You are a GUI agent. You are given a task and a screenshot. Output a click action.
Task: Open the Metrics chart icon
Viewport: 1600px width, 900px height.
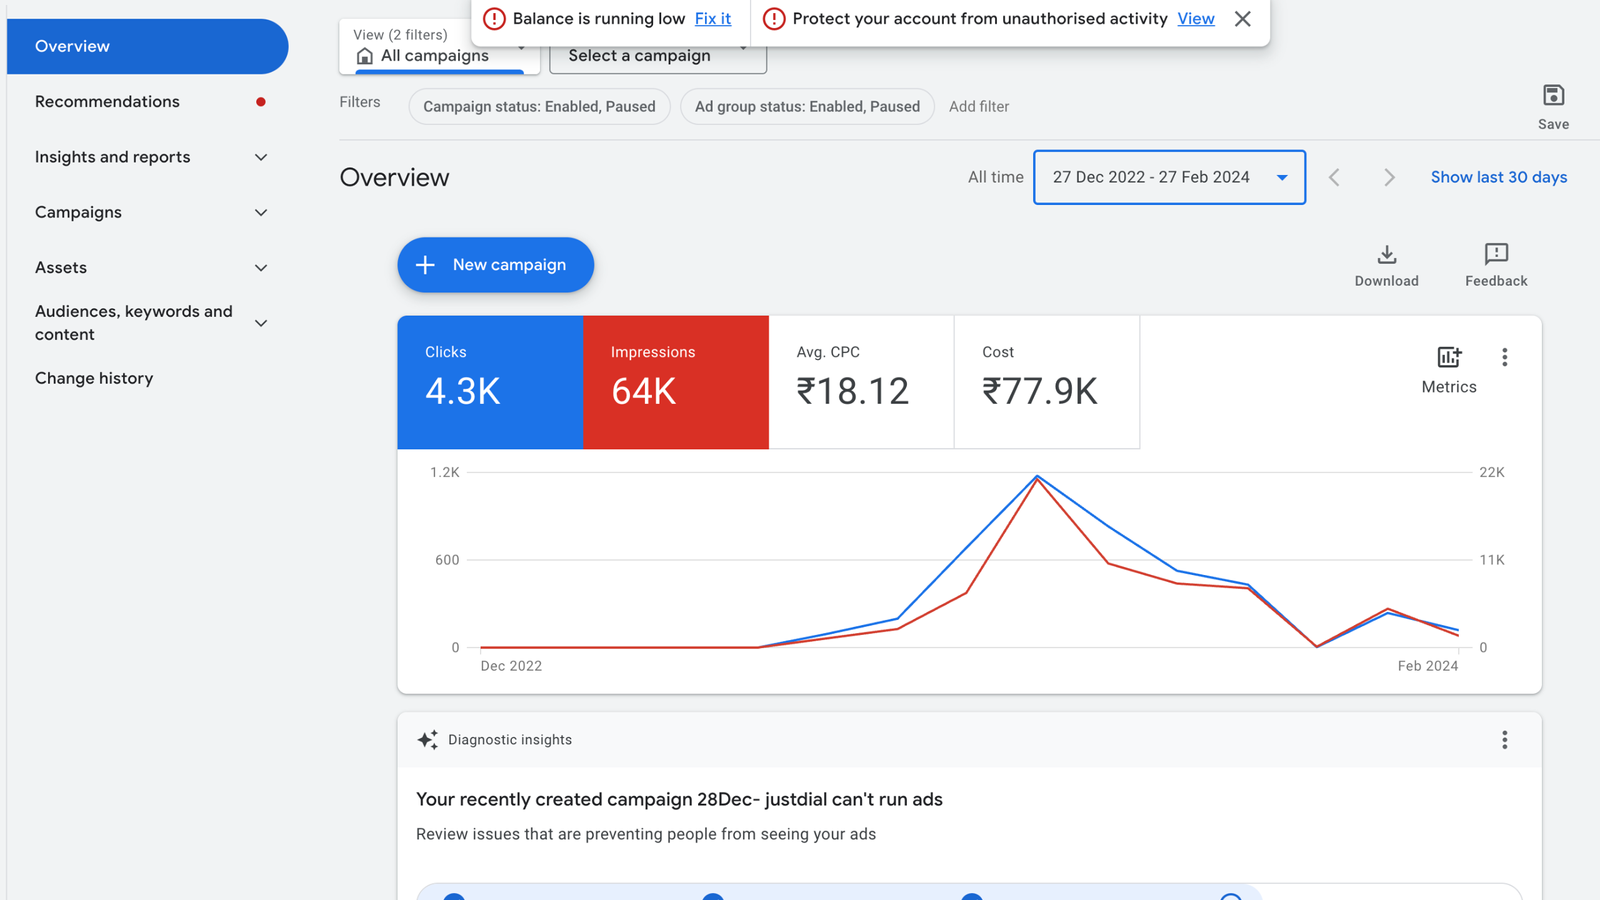pos(1448,358)
